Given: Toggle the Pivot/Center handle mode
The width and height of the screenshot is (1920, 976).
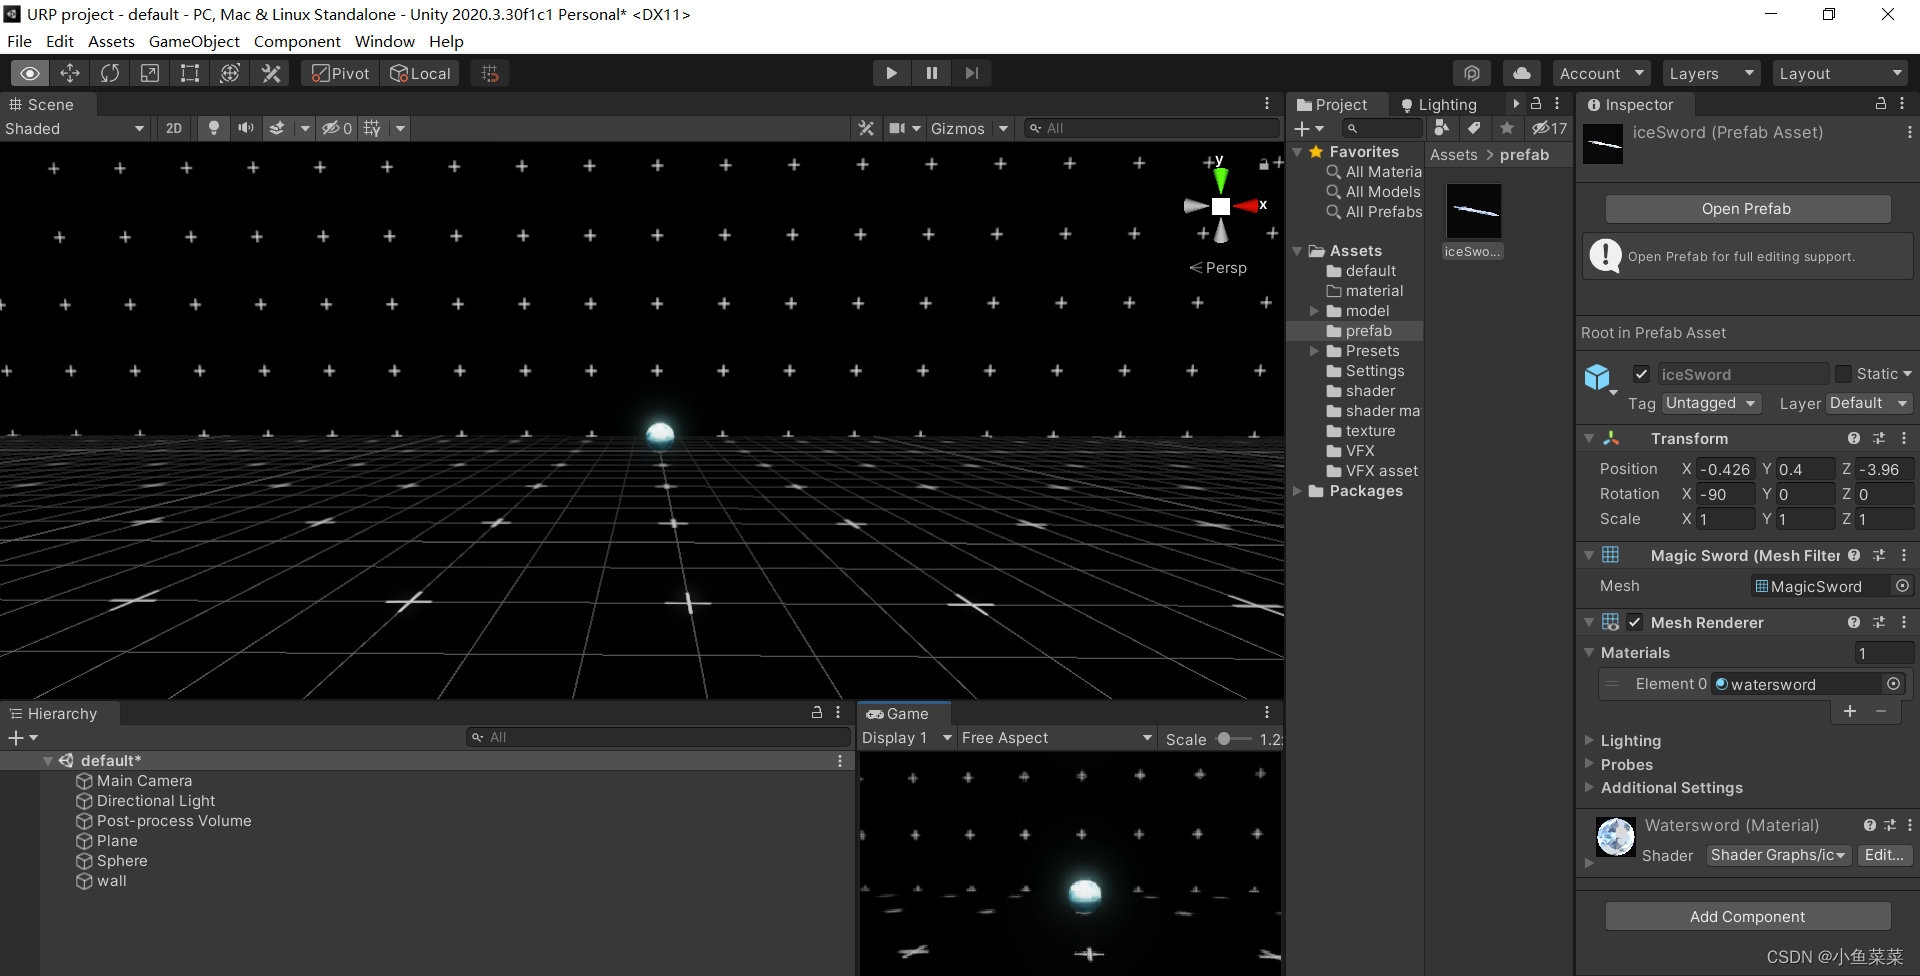Looking at the screenshot, I should pyautogui.click(x=339, y=73).
